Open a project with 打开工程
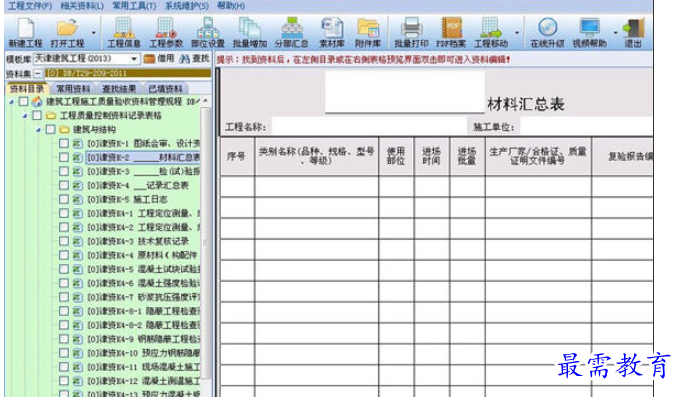 67,33
